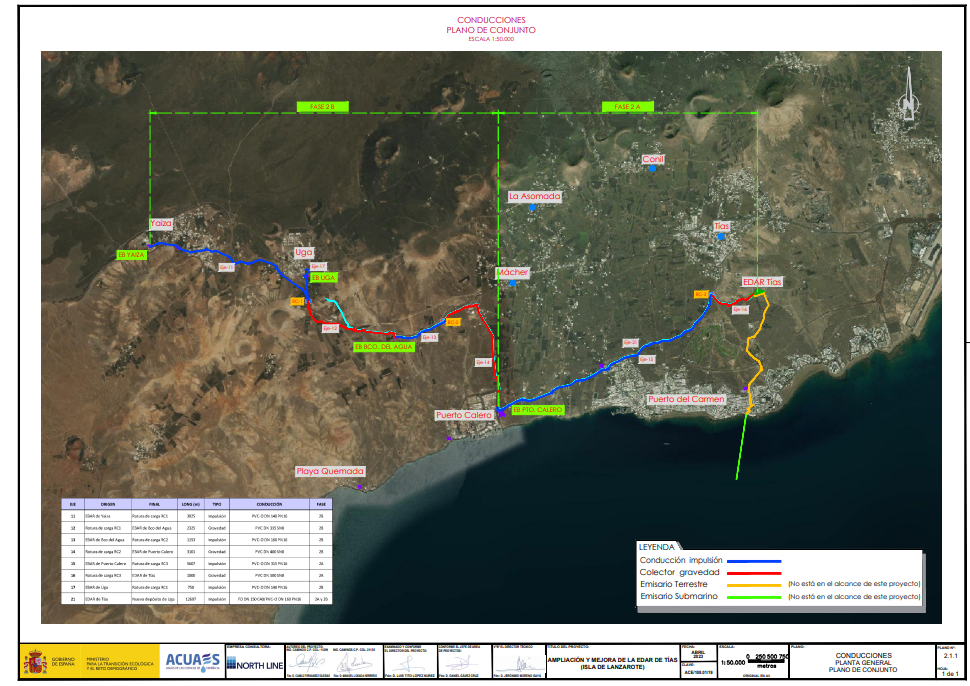Click the red Colector gravedad legend line
970x686 pixels.
click(x=753, y=573)
